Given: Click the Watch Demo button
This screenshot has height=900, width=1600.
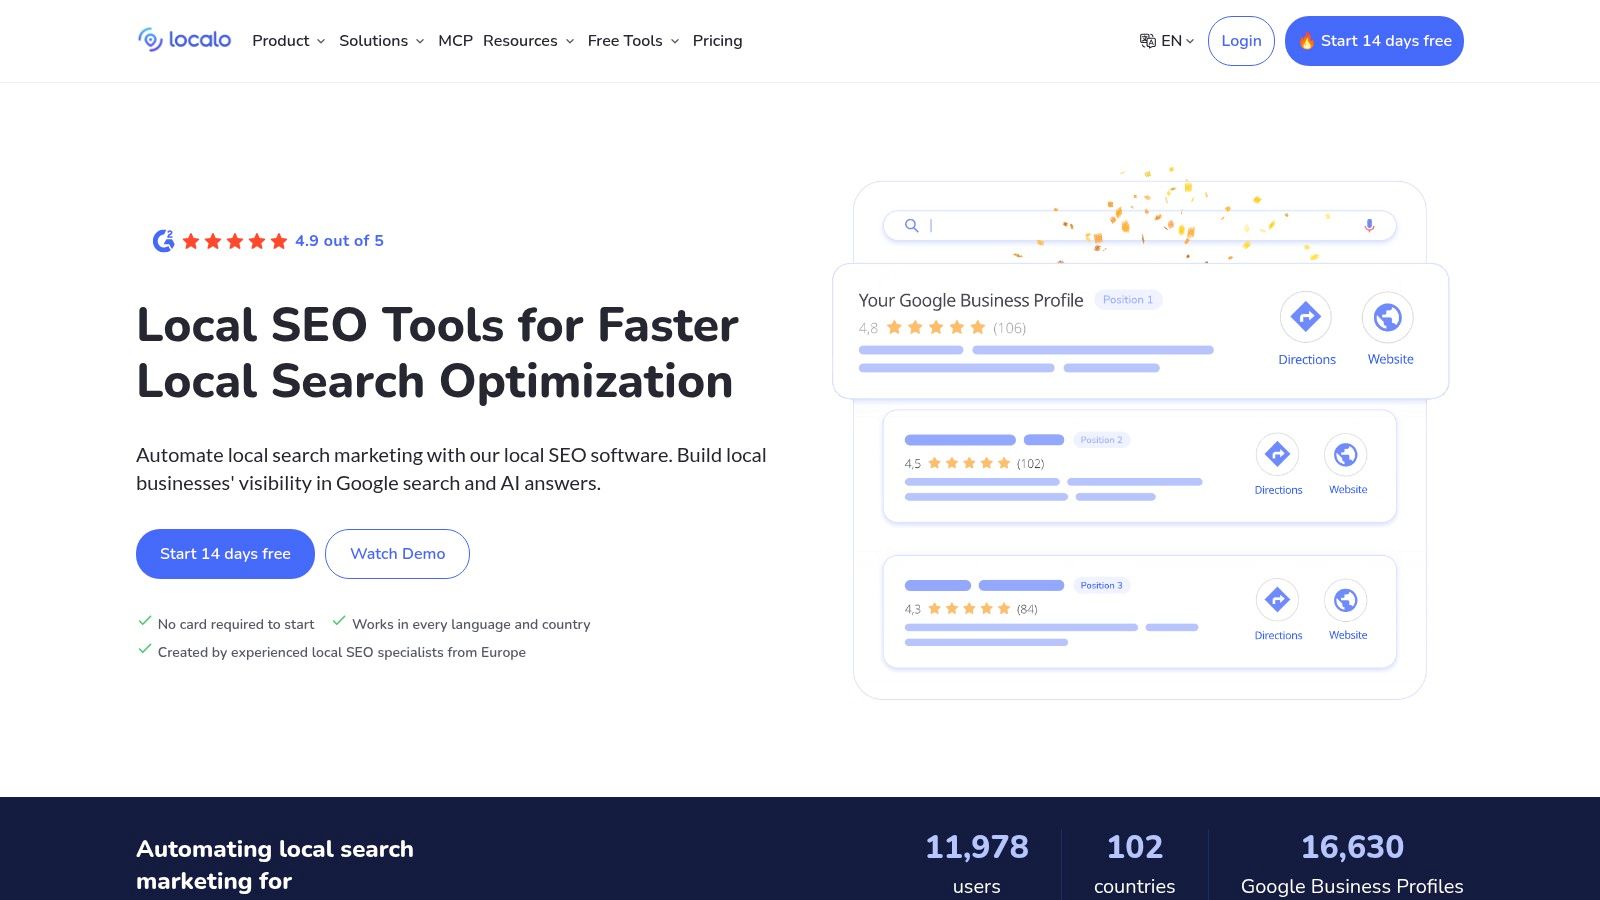Looking at the screenshot, I should coord(397,554).
